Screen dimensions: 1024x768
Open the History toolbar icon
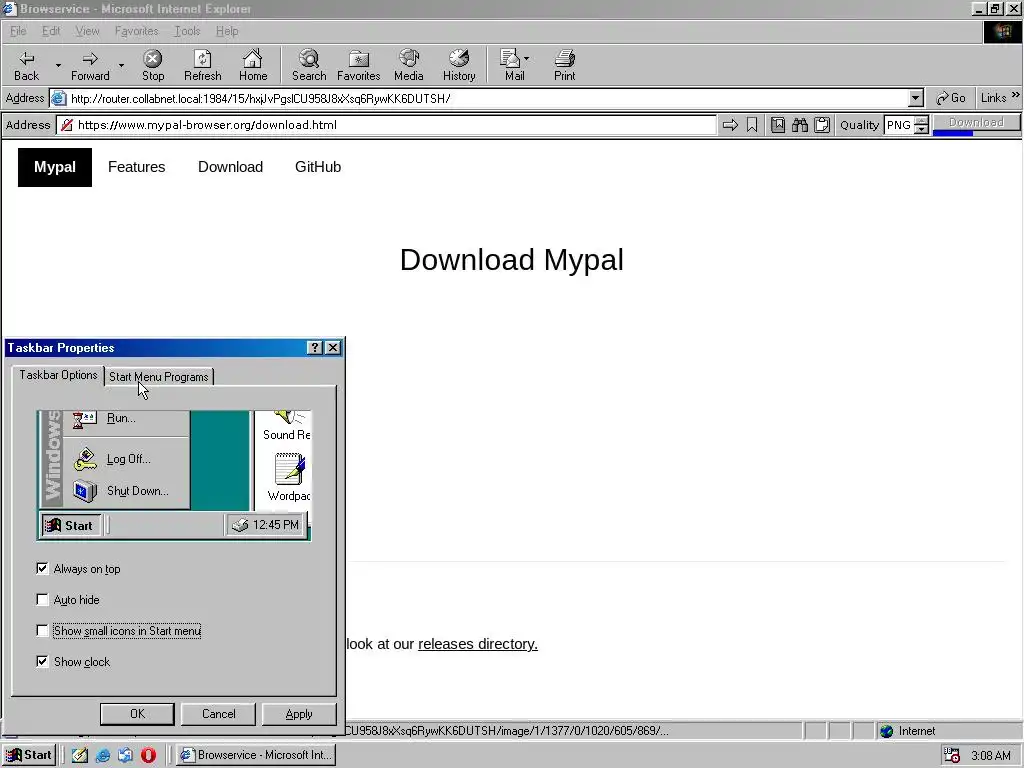click(x=459, y=59)
